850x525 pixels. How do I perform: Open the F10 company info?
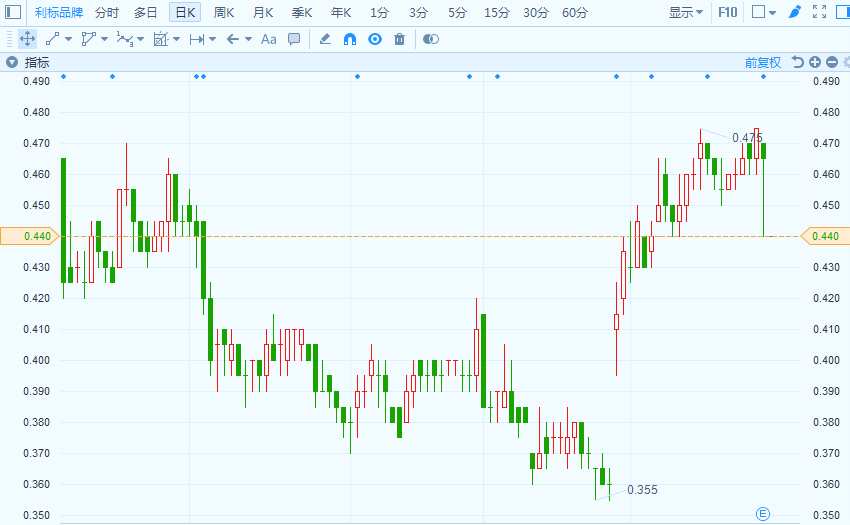(727, 12)
